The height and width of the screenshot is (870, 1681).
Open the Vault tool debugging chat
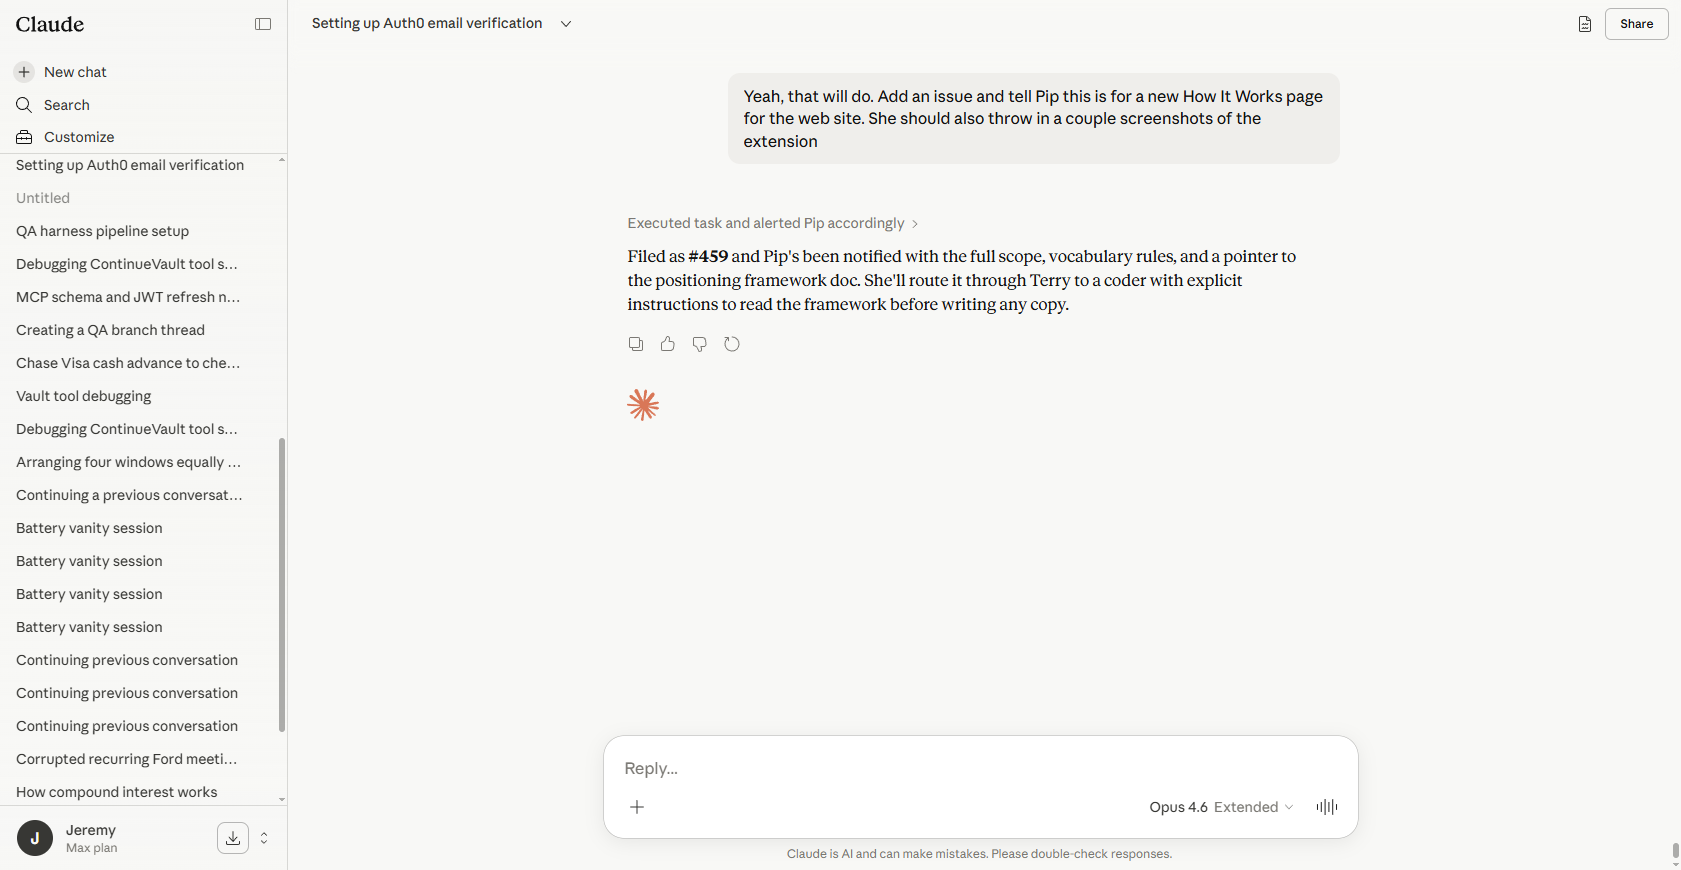click(83, 396)
